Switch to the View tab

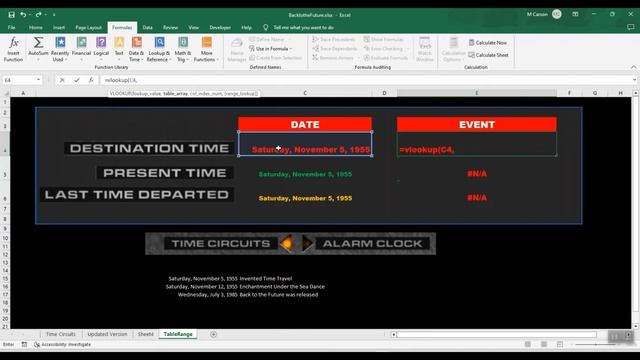(193, 27)
